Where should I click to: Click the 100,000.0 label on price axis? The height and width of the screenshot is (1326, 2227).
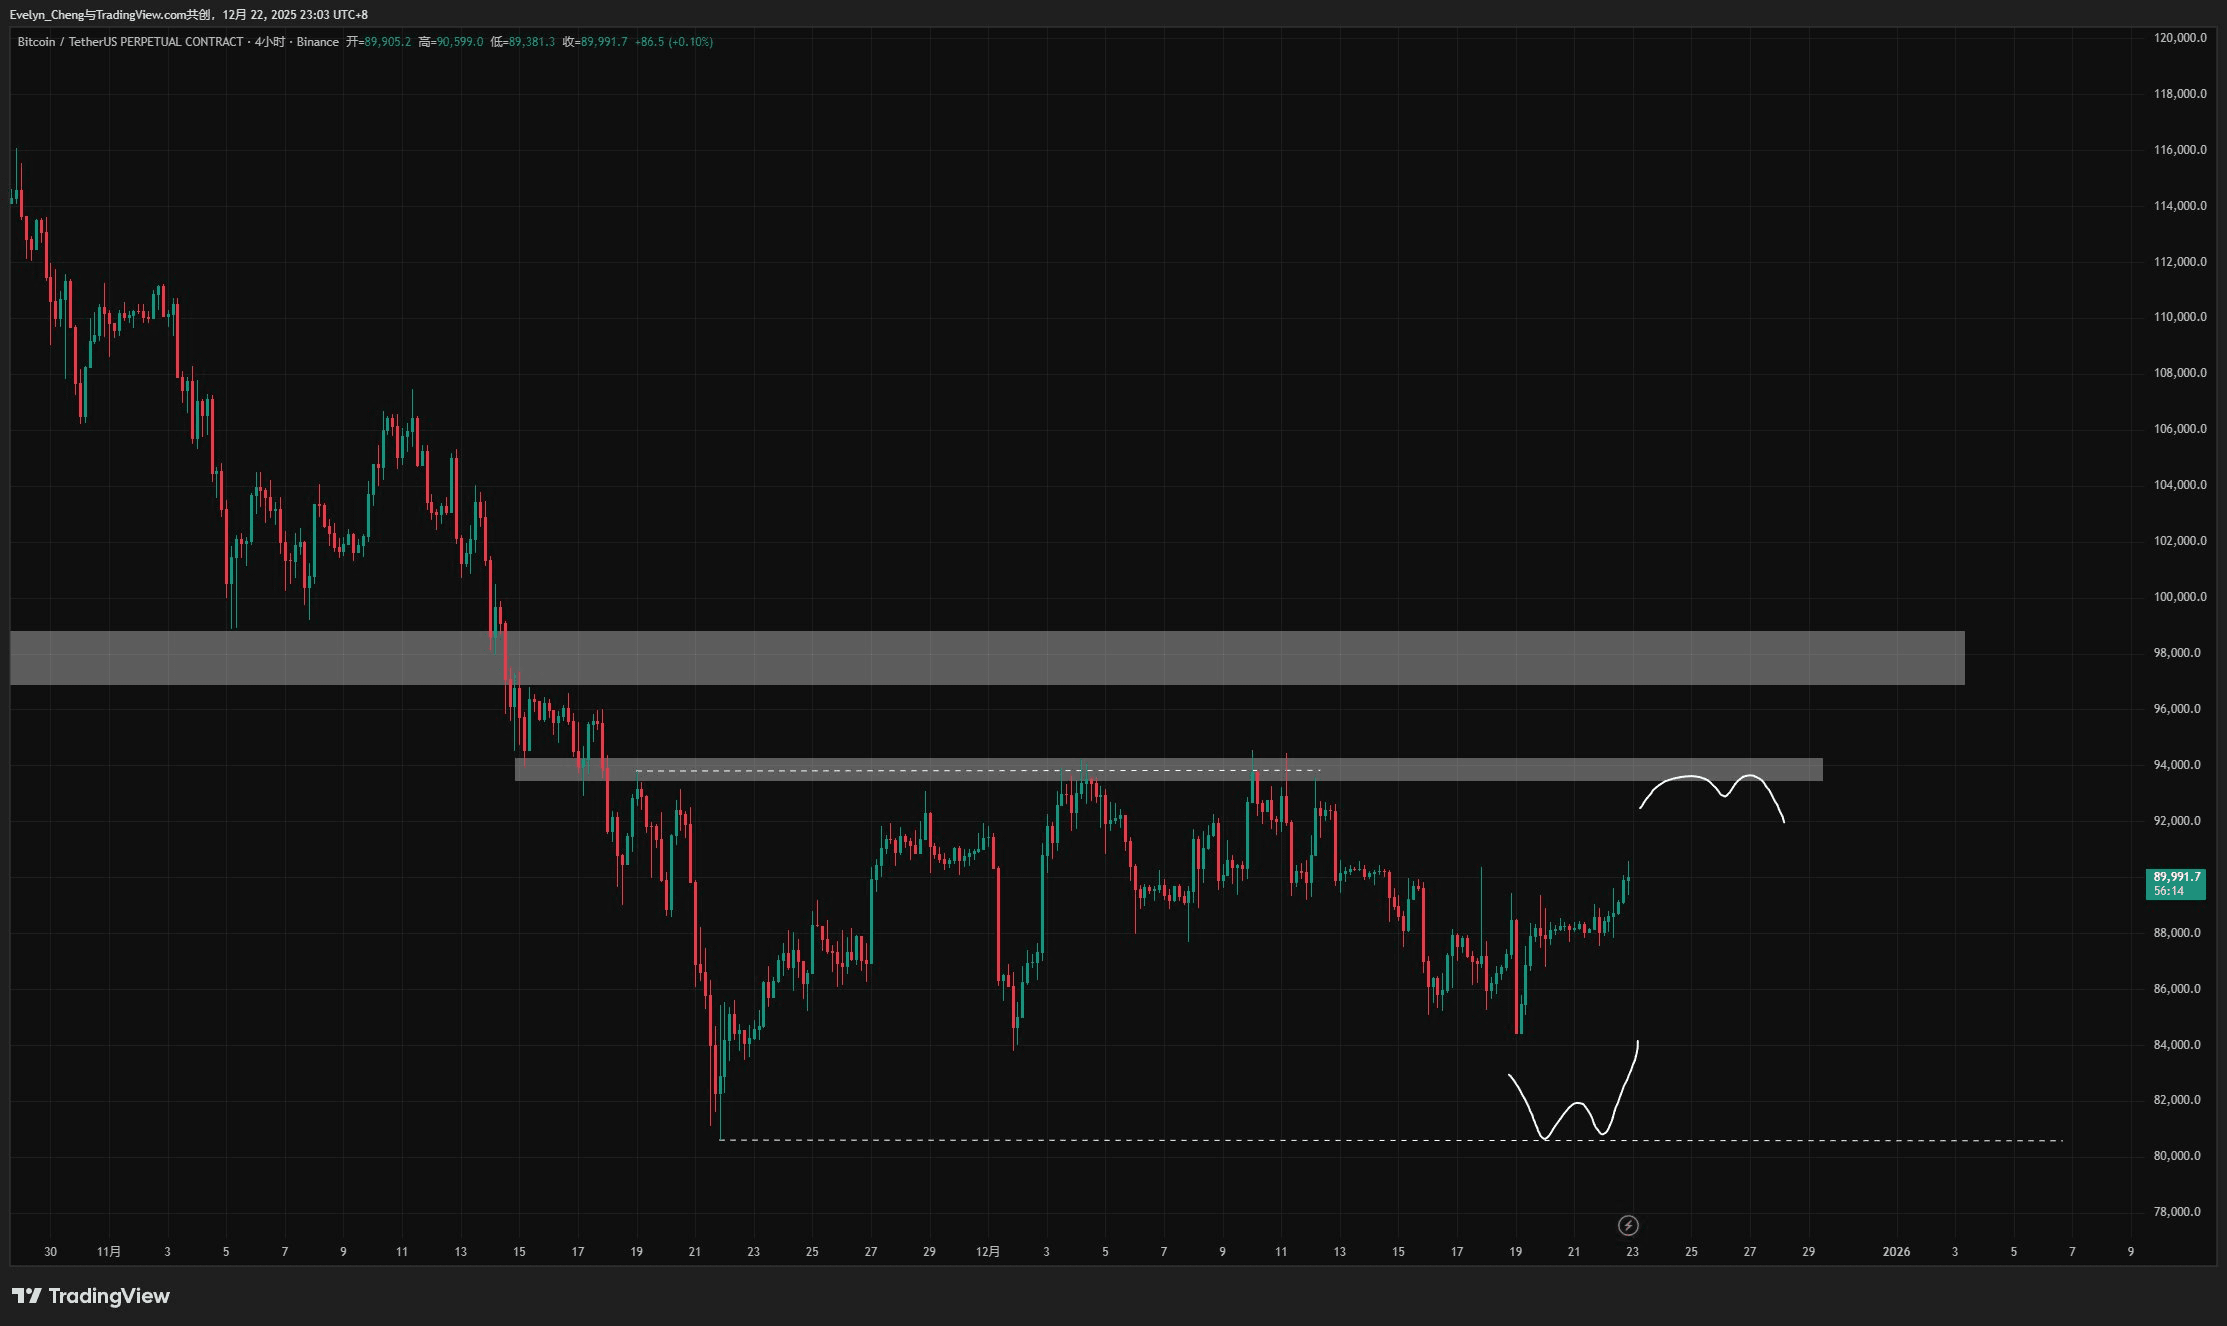(2179, 597)
